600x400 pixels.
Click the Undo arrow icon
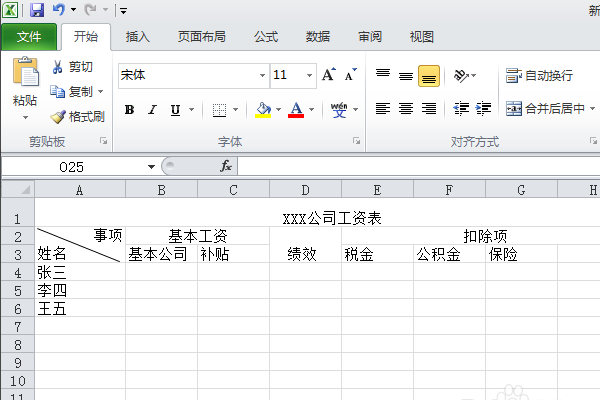[x=59, y=10]
